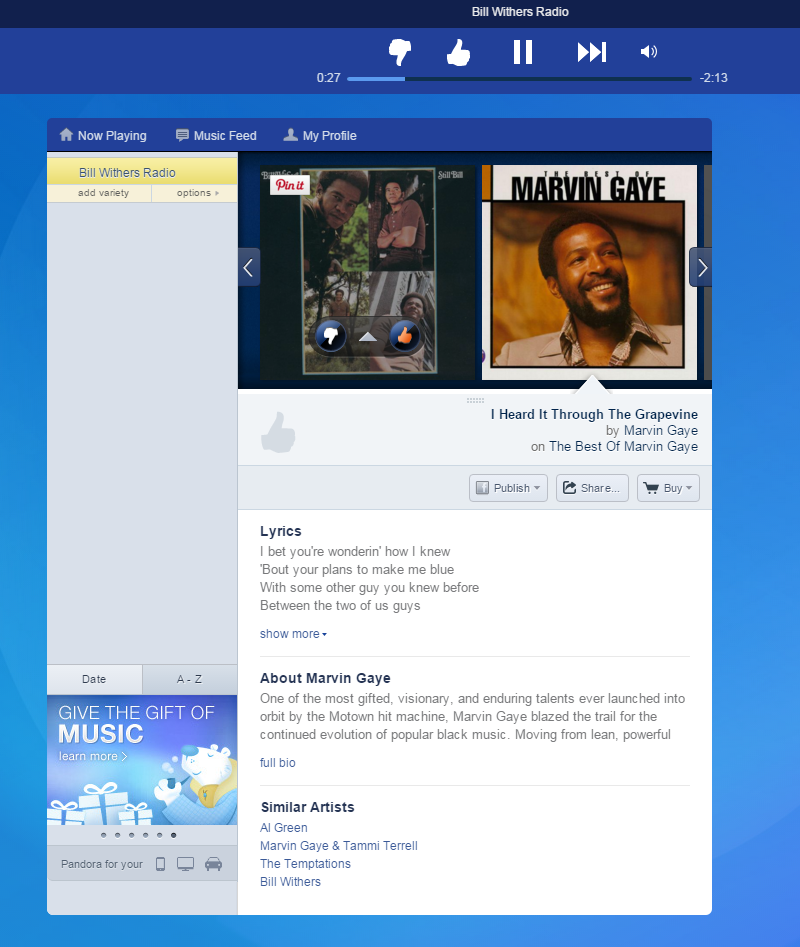Skip to the next track
800x947 pixels.
(592, 52)
